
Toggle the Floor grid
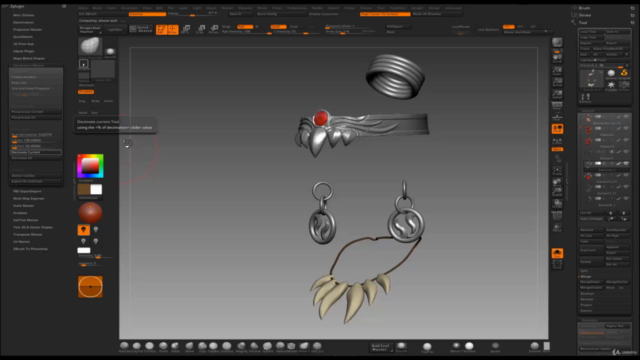[557, 117]
